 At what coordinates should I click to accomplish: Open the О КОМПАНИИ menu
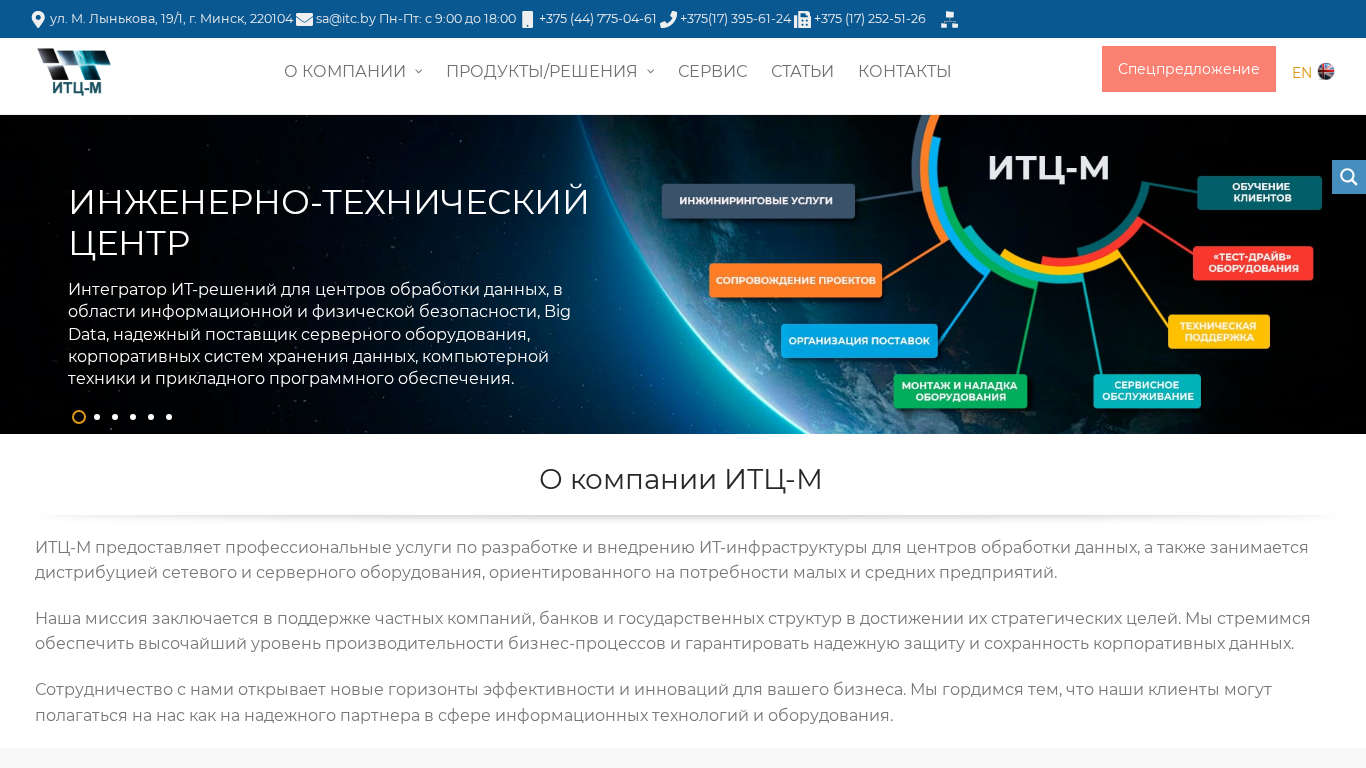pyautogui.click(x=345, y=72)
